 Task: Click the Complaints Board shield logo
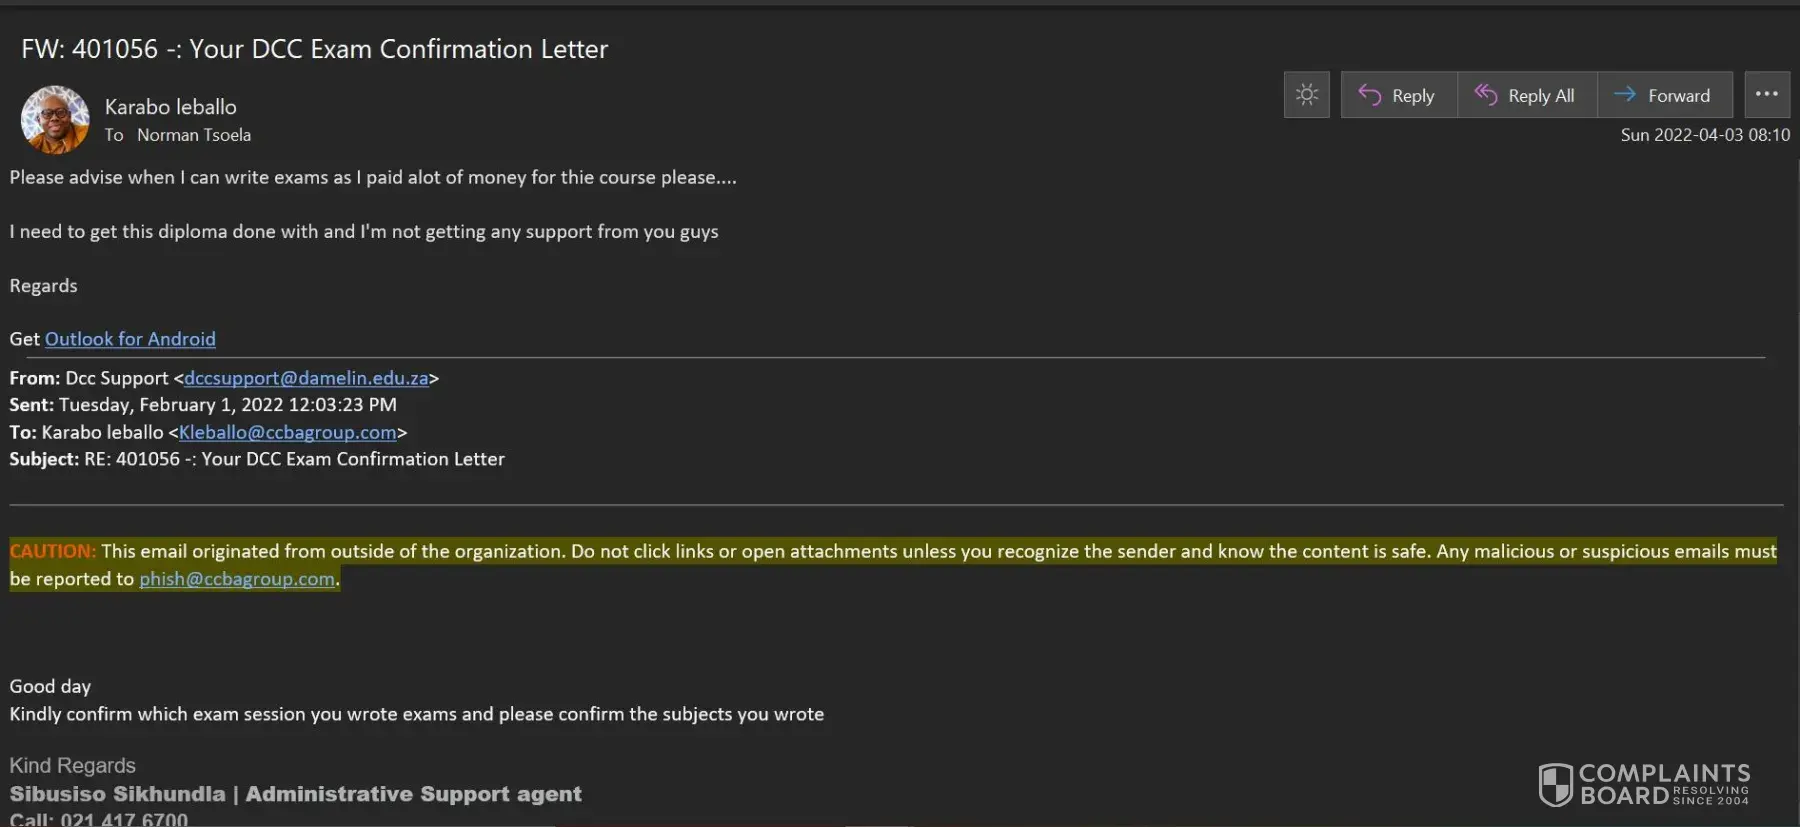(x=1556, y=784)
